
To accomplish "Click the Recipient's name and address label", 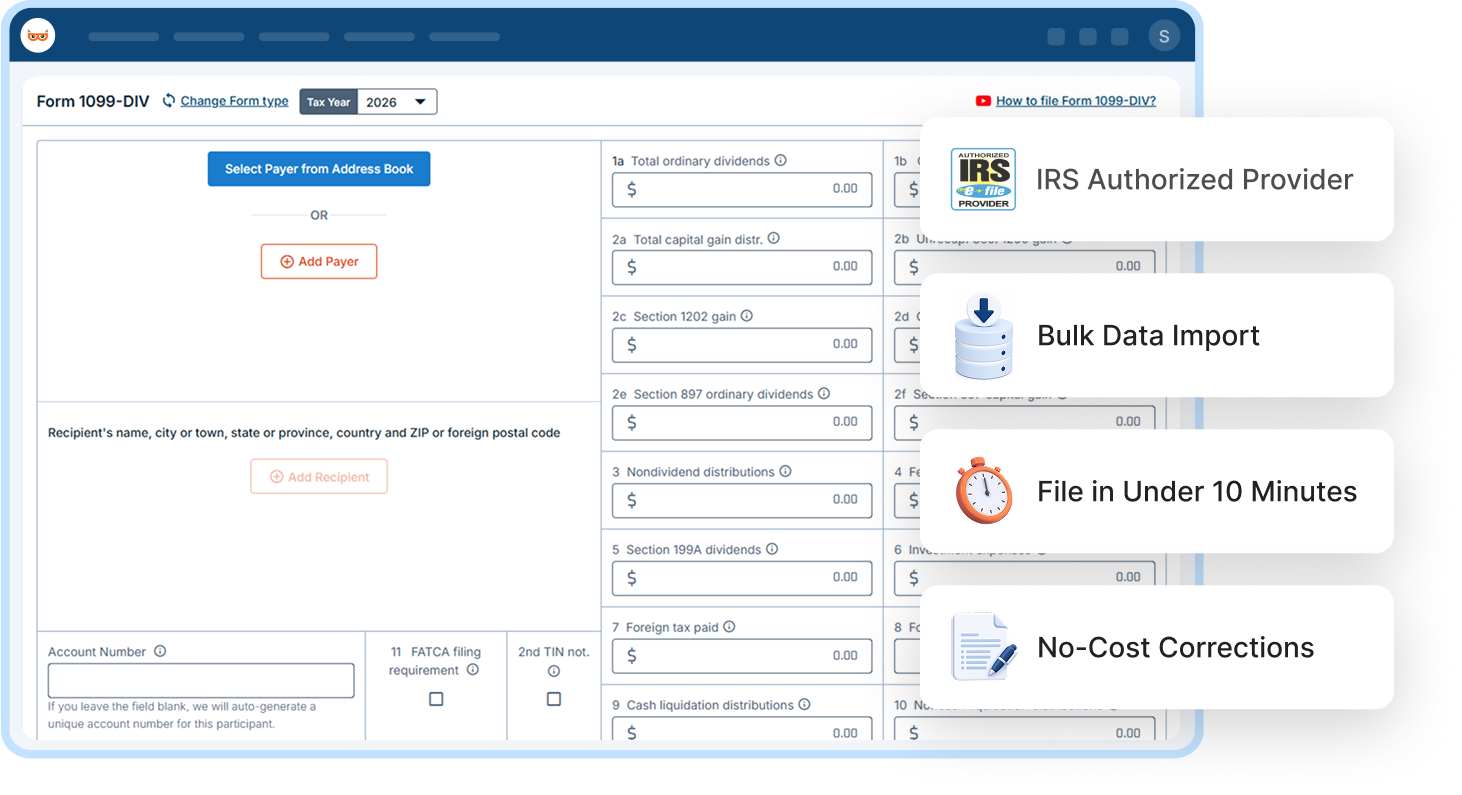I will point(304,433).
